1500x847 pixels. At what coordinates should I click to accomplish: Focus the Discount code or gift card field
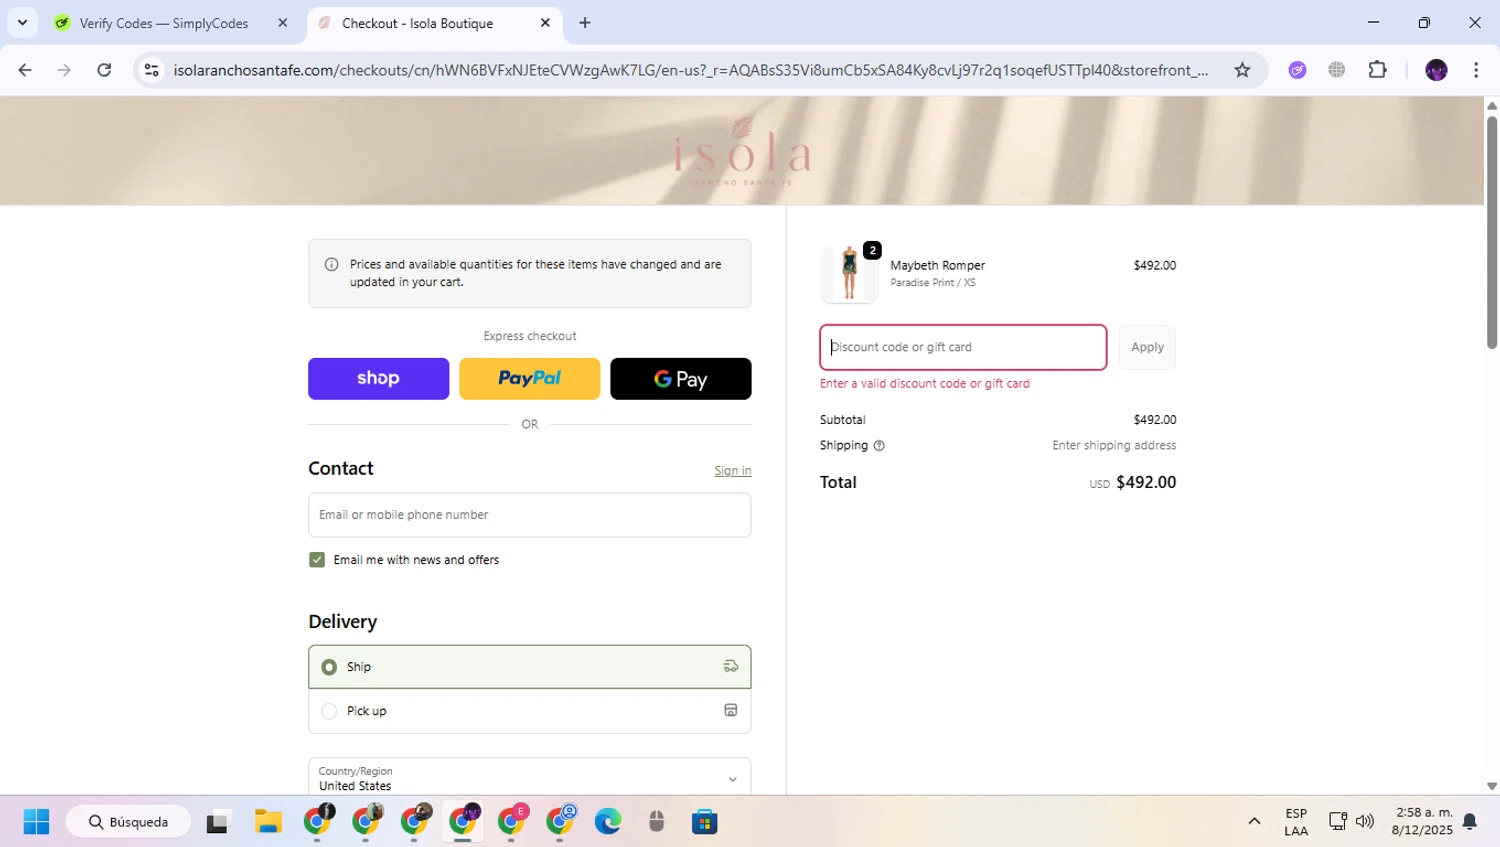(963, 347)
